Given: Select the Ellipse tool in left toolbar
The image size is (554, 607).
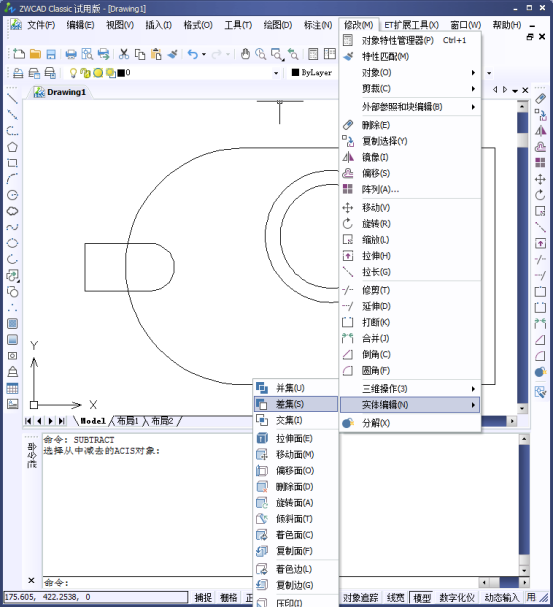Looking at the screenshot, I should pyautogui.click(x=12, y=243).
